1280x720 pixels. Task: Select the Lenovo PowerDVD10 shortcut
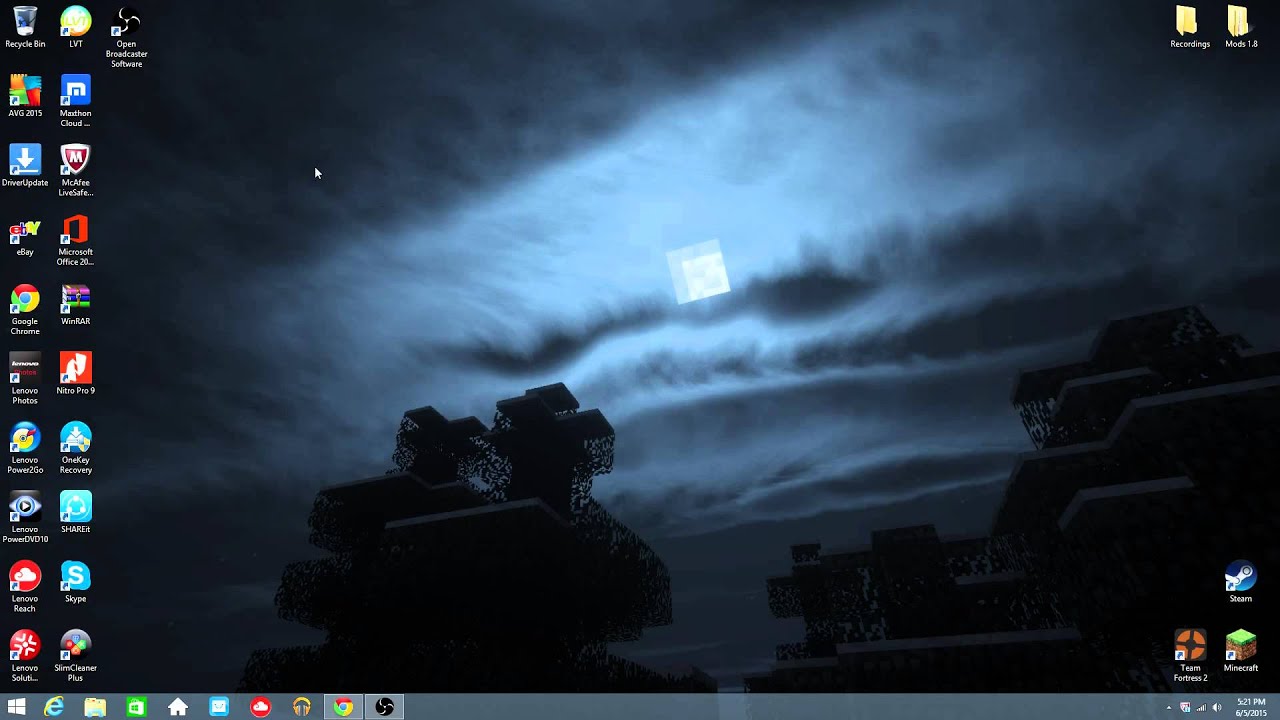pyautogui.click(x=25, y=517)
